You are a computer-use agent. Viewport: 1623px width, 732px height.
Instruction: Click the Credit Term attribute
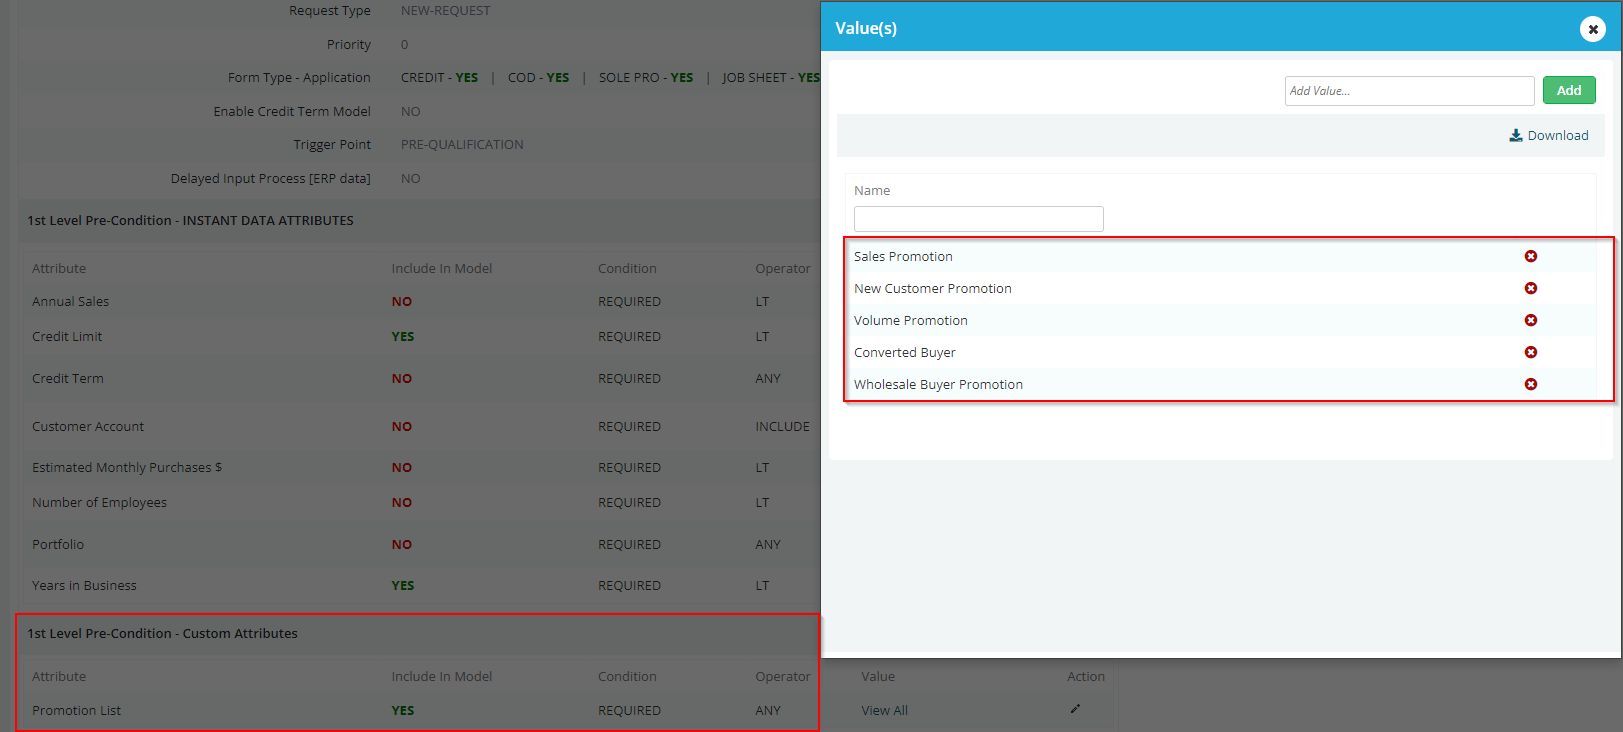[x=67, y=378]
